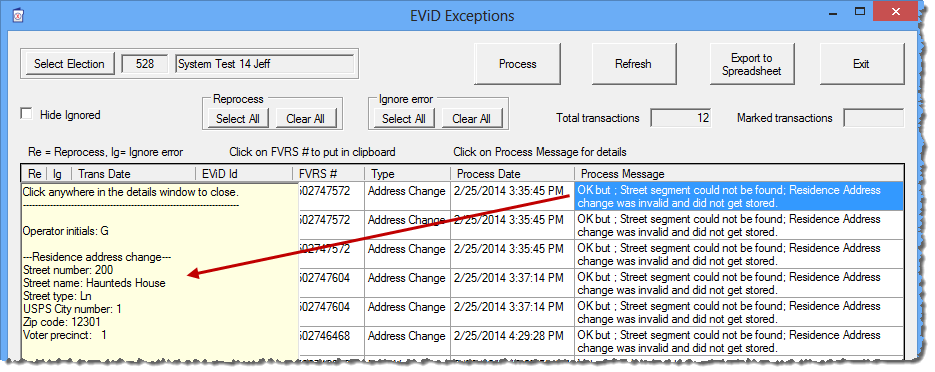Refresh the exceptions list

pos(633,64)
